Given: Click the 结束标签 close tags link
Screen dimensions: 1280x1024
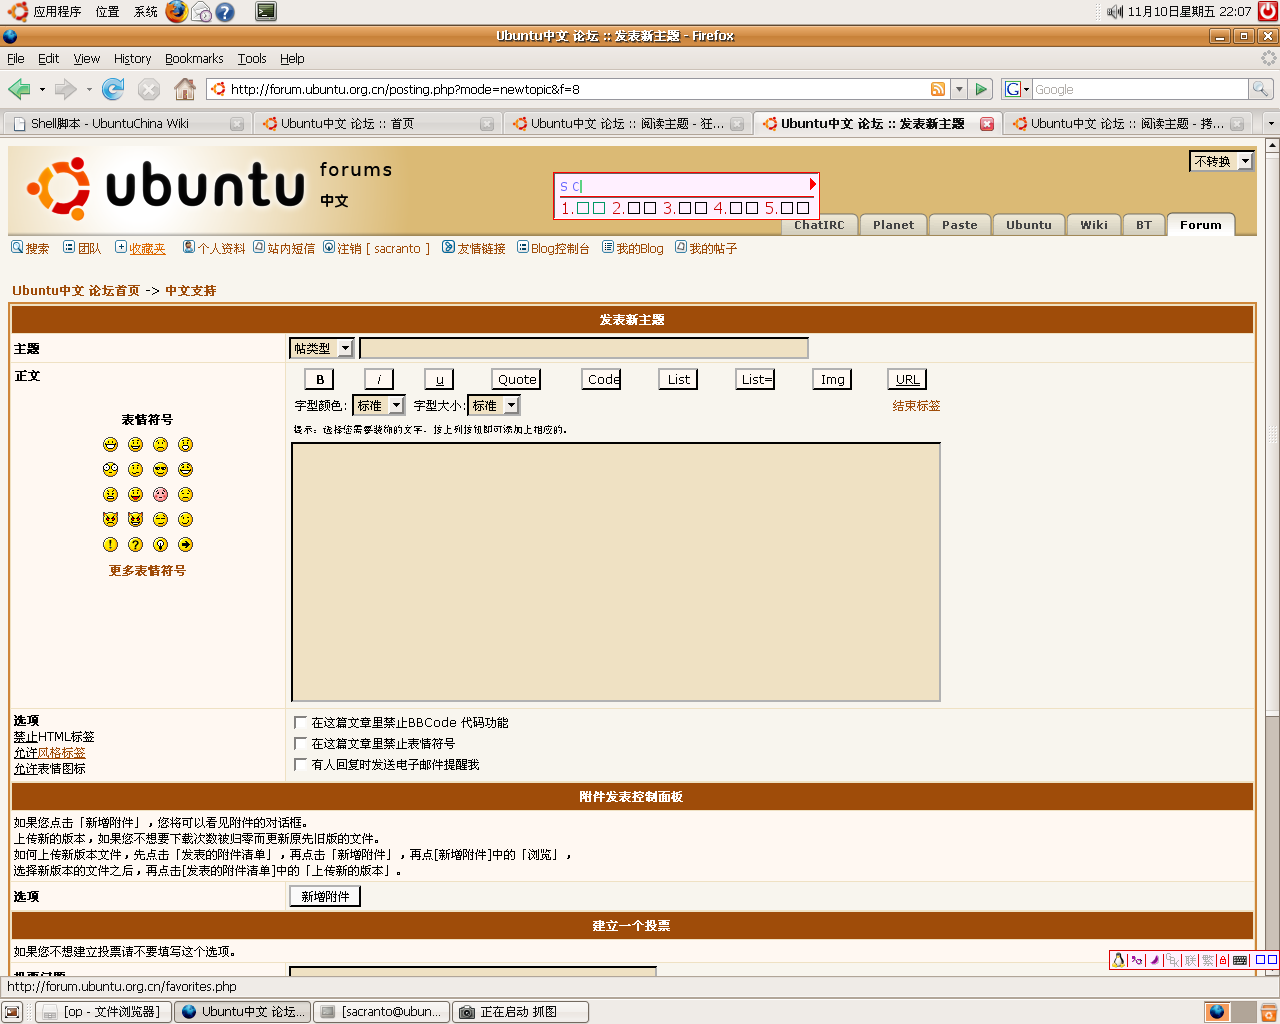Looking at the screenshot, I should (916, 405).
